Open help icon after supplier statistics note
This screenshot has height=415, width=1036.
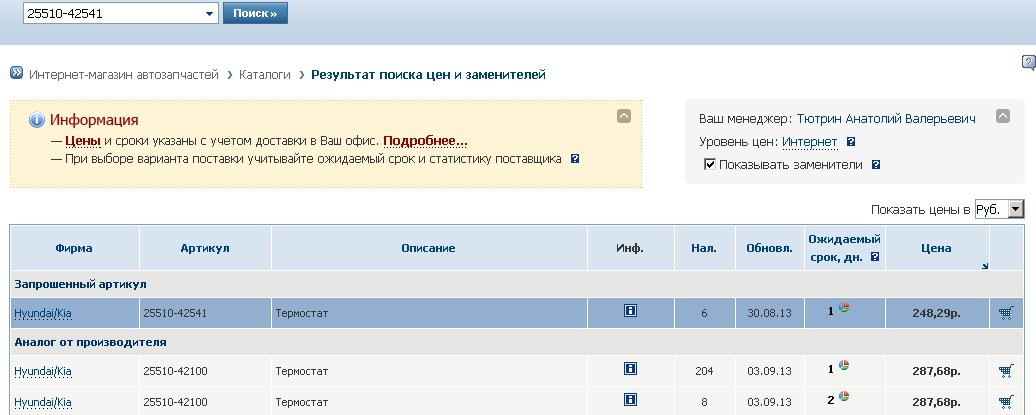(x=575, y=159)
